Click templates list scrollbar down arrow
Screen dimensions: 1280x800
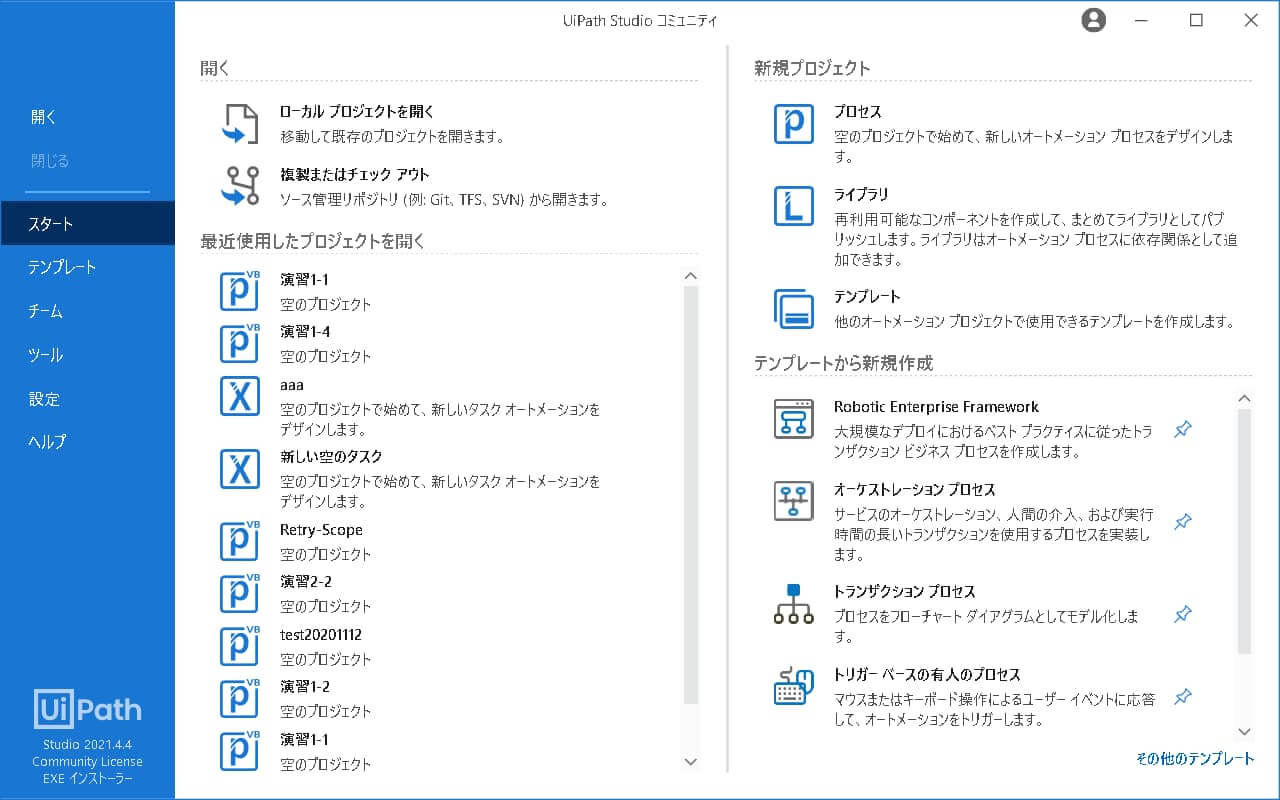(1244, 732)
